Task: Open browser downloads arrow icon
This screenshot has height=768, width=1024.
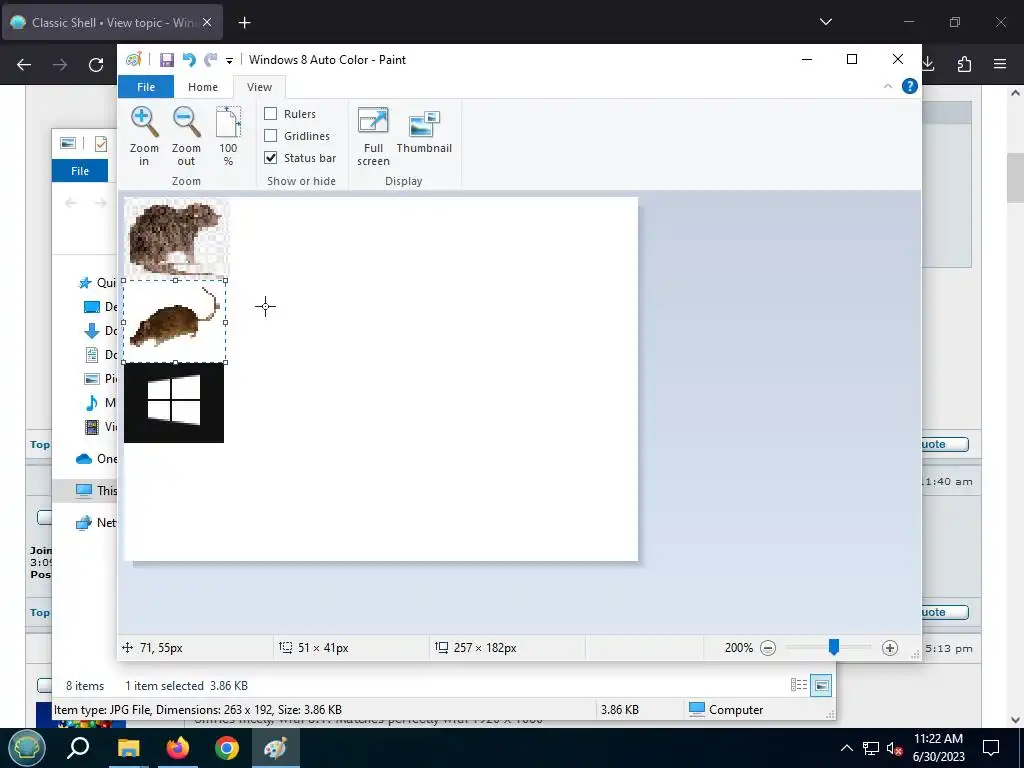Action: point(928,64)
